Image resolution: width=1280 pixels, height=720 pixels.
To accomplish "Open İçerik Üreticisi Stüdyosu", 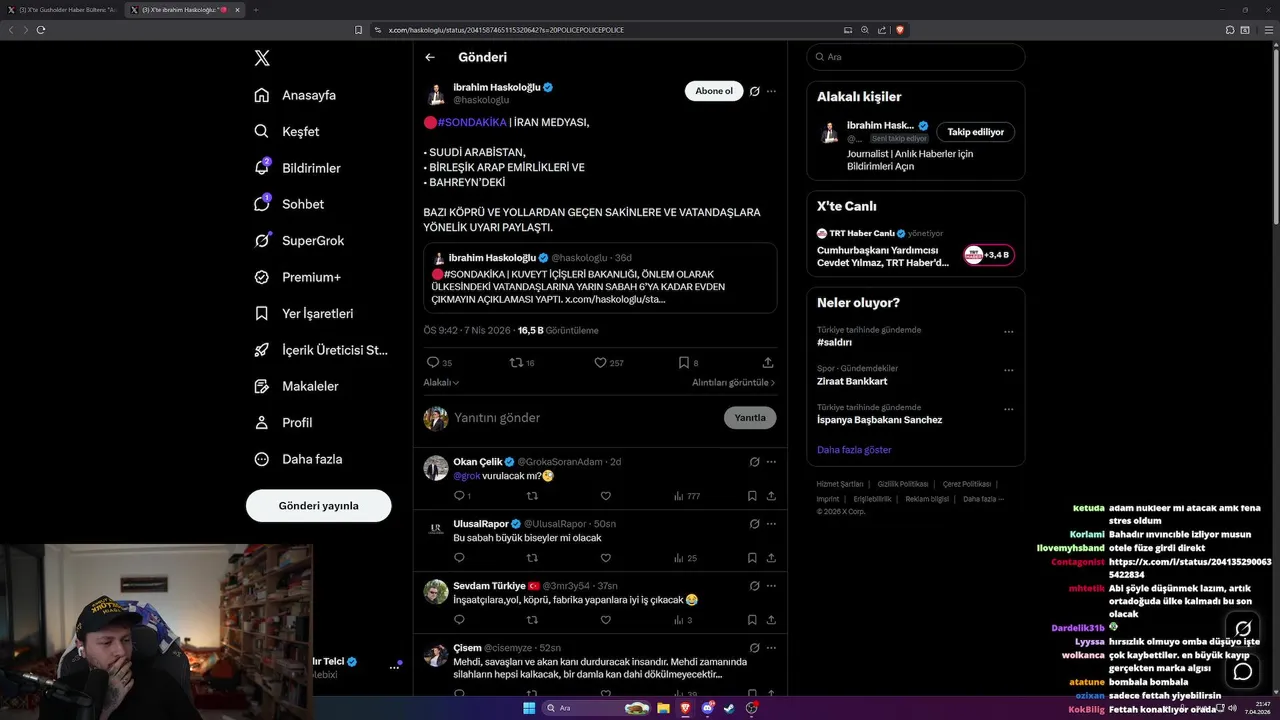I will pos(321,350).
